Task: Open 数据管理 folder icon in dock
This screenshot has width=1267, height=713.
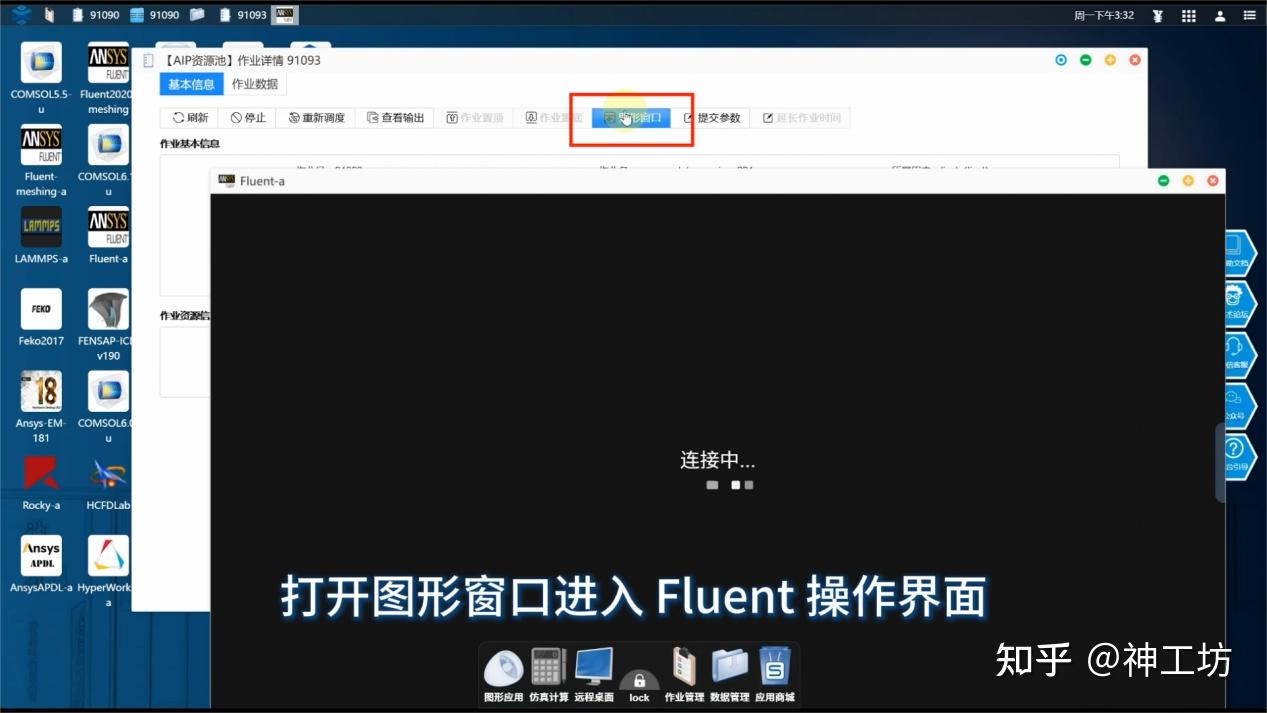Action: click(730, 675)
